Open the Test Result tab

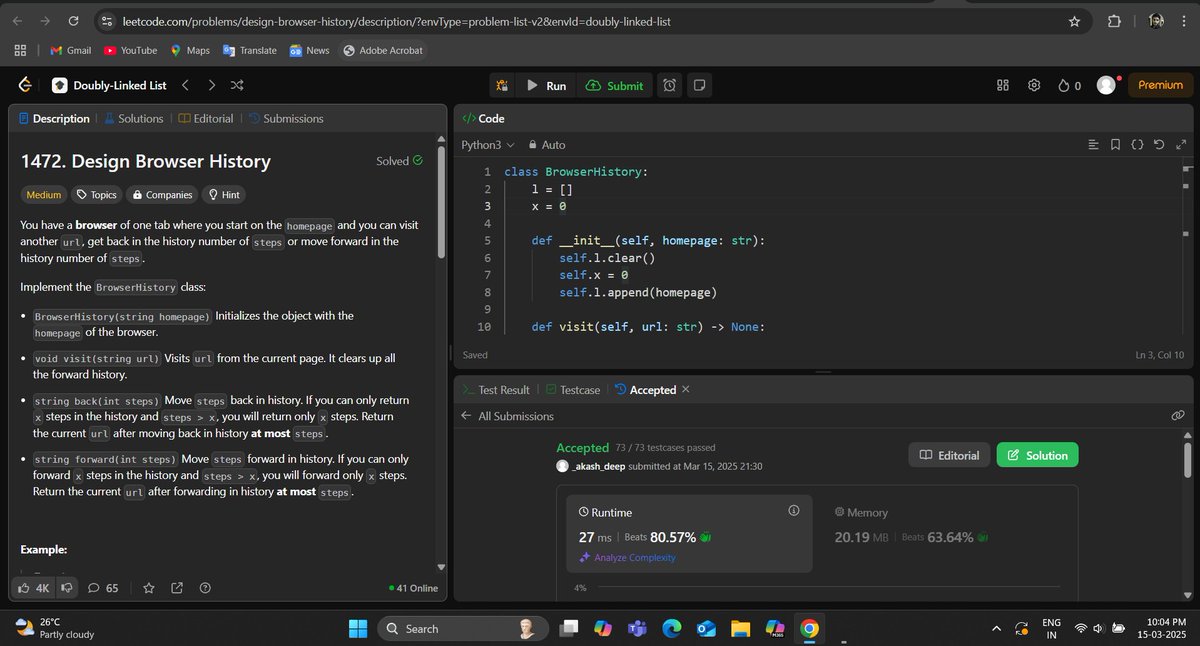(x=496, y=390)
